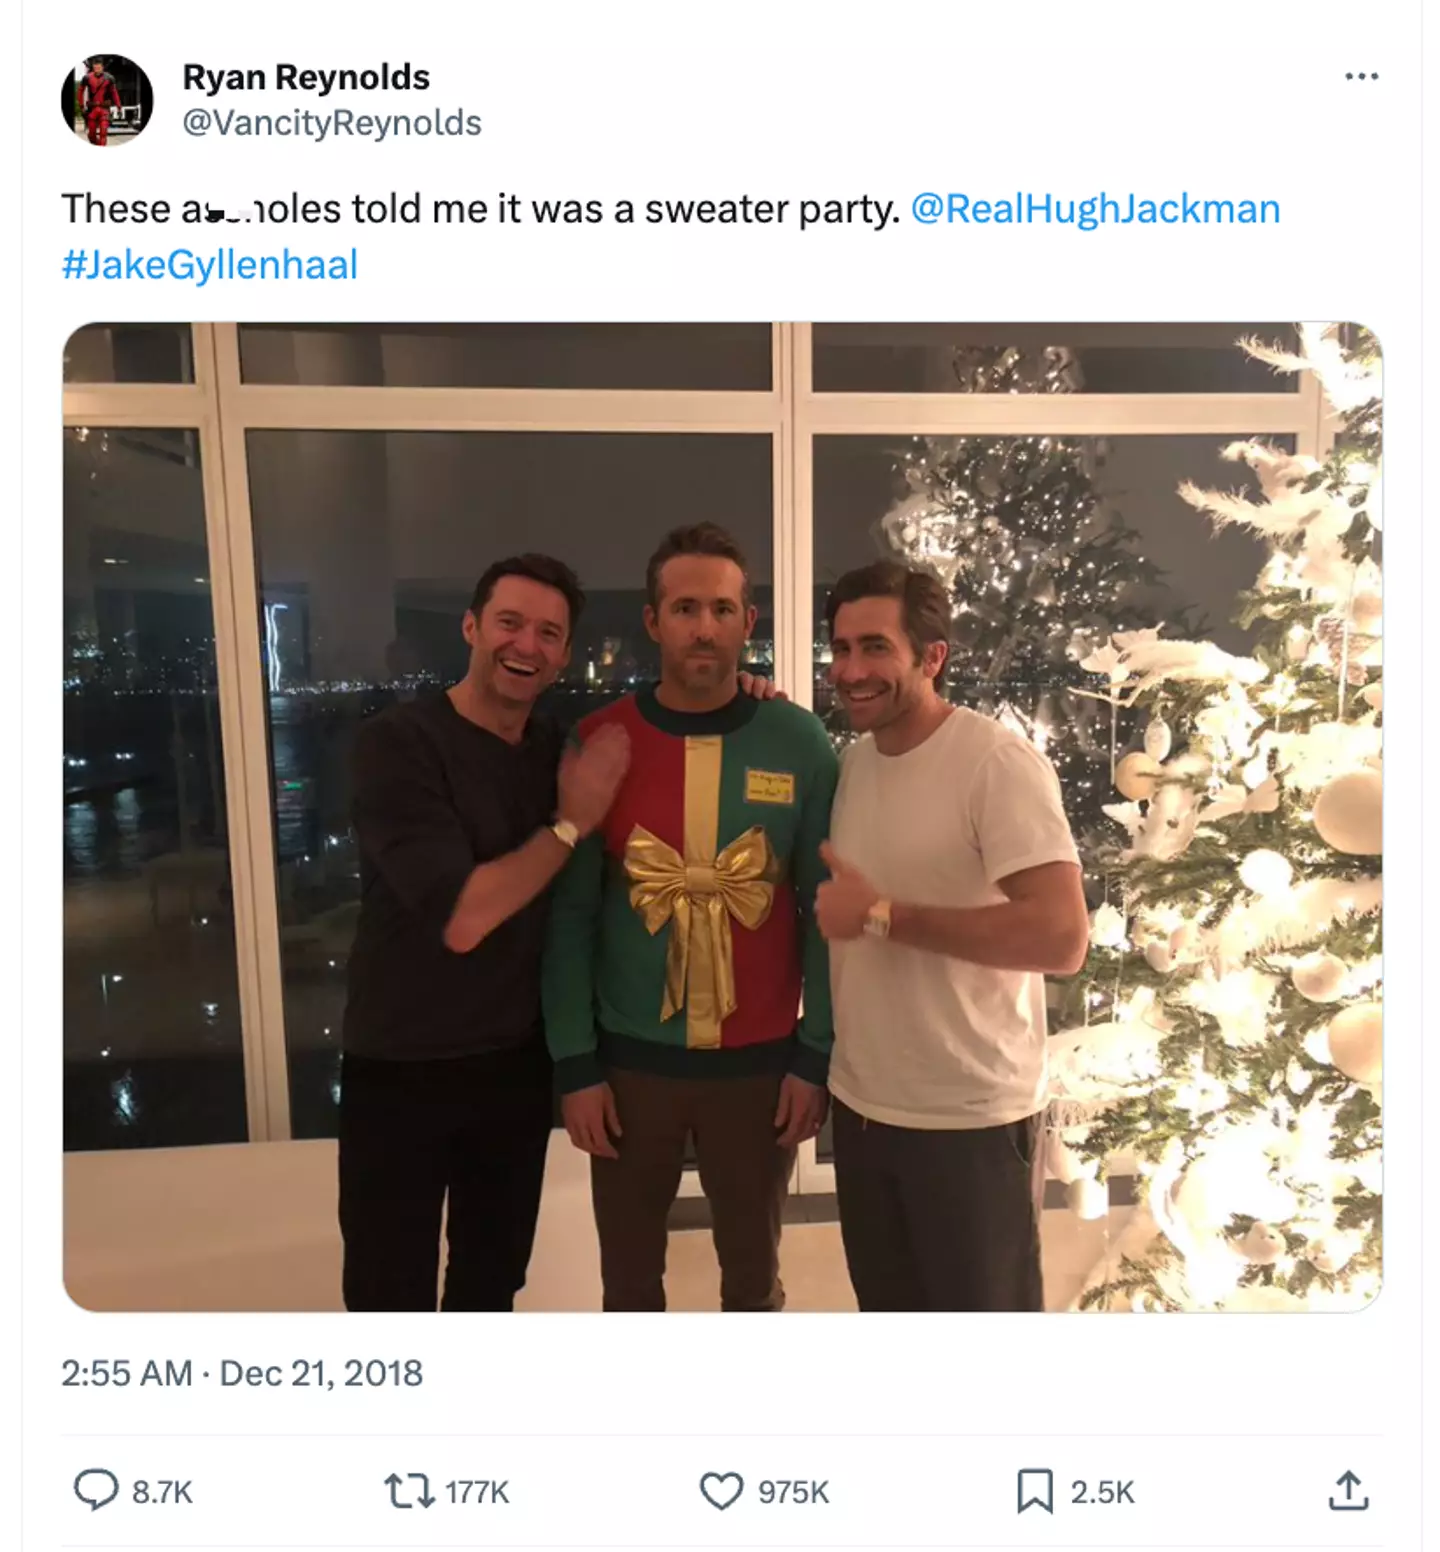Click the 975K likes count

(793, 1492)
